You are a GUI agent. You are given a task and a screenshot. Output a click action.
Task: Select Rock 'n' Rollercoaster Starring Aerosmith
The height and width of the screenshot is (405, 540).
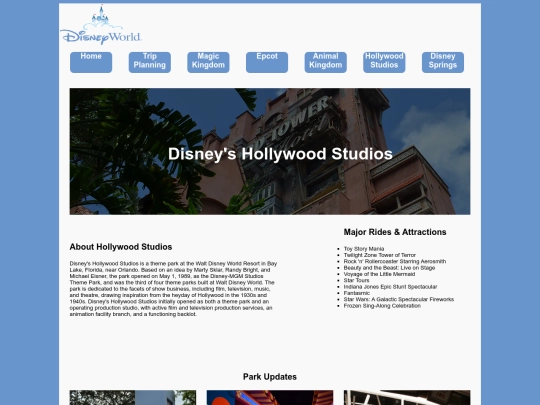point(395,261)
